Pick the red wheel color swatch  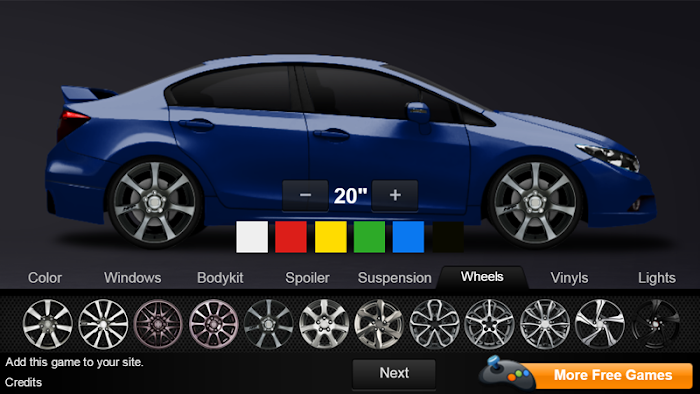291,237
